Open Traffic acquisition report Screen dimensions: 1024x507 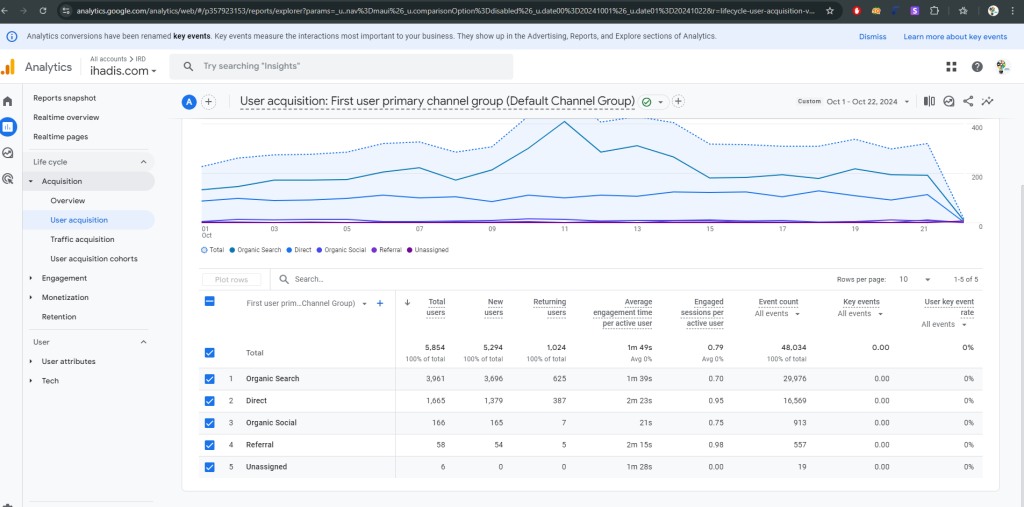click(82, 240)
